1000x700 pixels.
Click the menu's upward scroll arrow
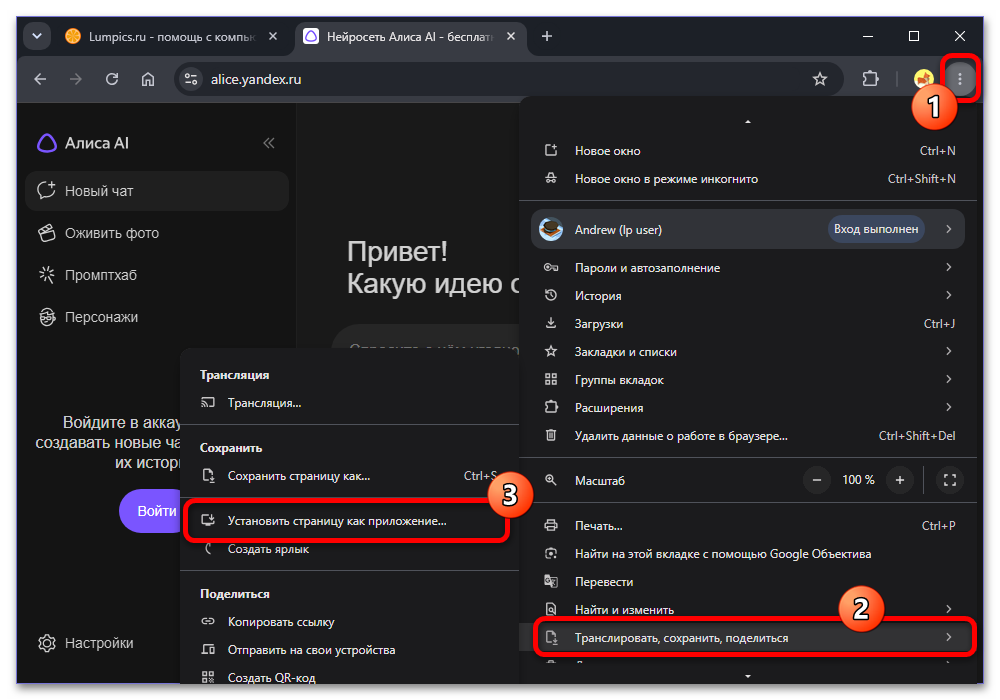[x=748, y=121]
